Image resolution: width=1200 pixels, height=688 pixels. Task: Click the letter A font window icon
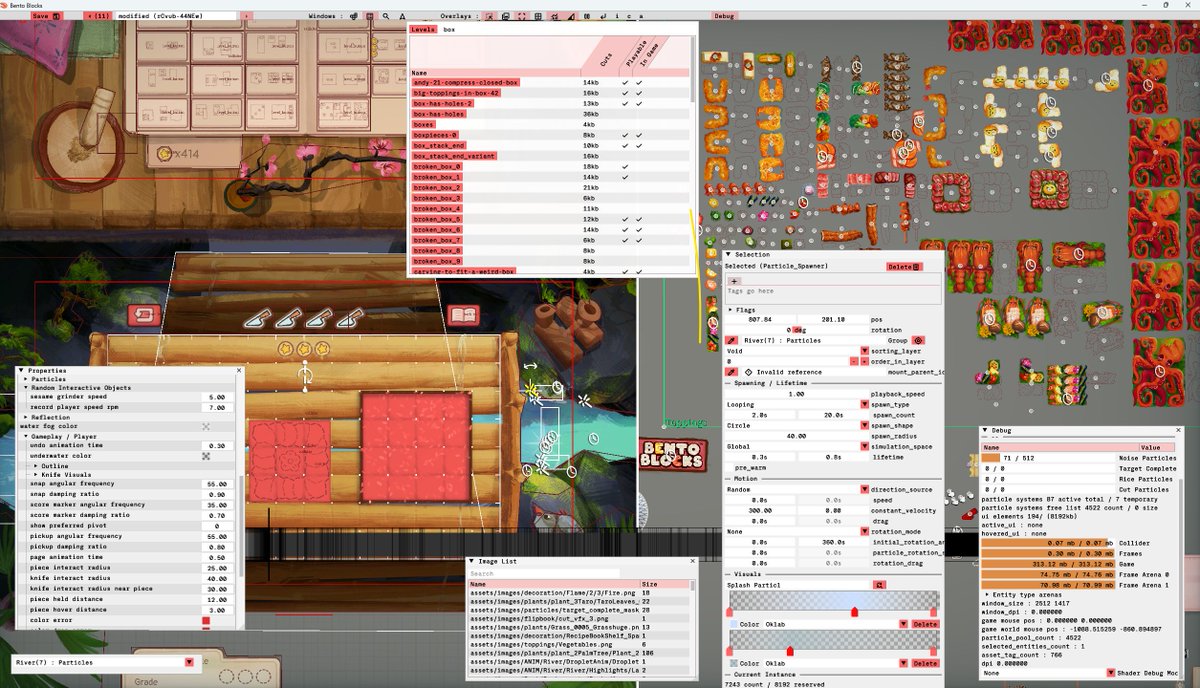click(402, 16)
